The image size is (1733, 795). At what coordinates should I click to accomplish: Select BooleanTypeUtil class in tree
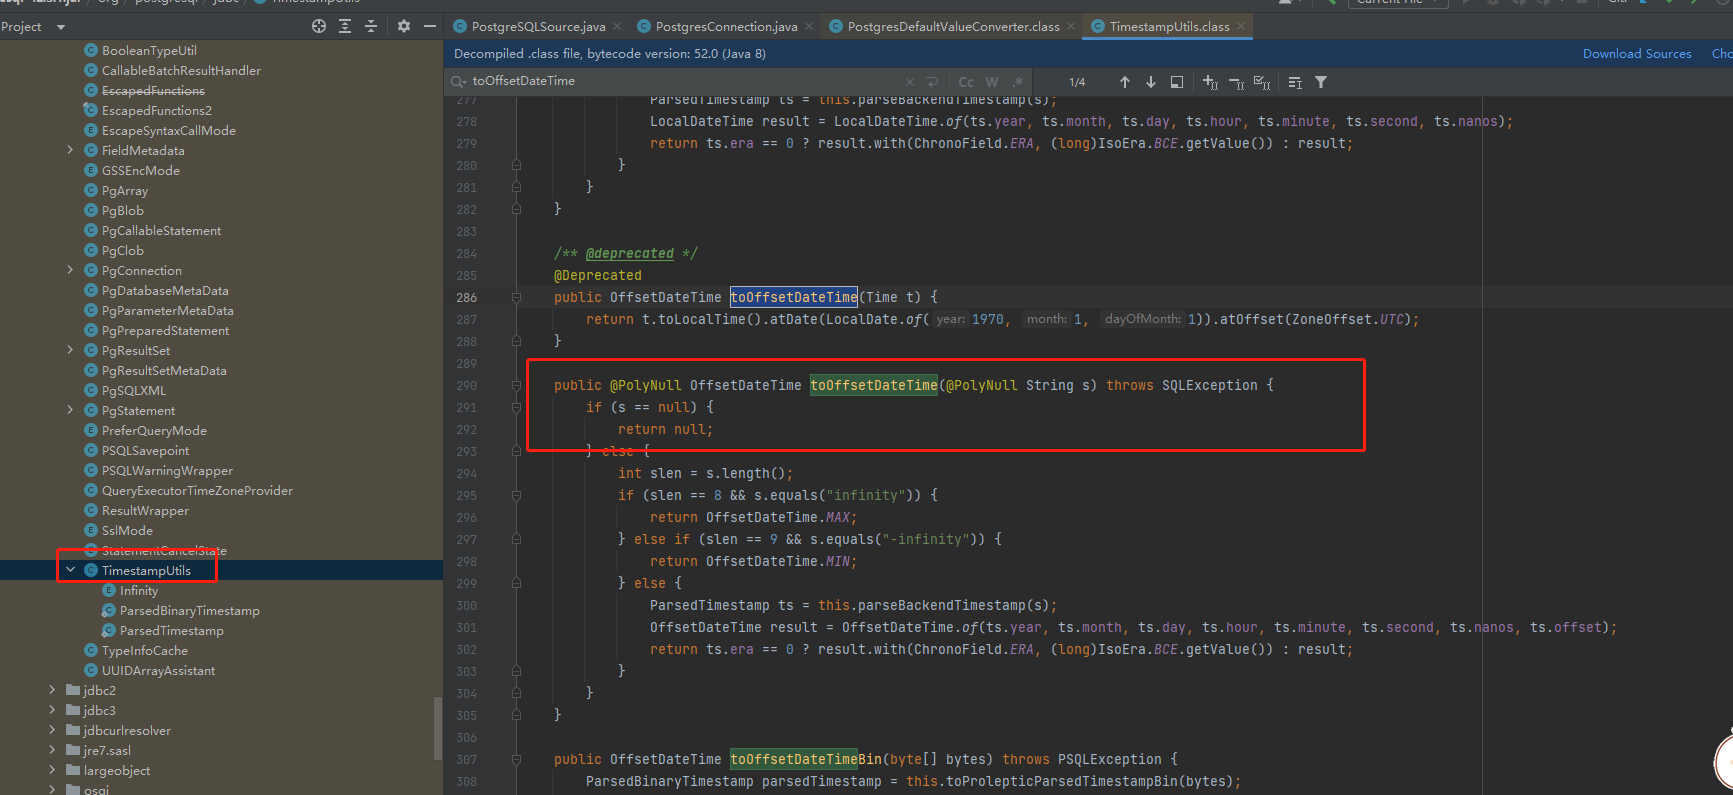click(149, 50)
